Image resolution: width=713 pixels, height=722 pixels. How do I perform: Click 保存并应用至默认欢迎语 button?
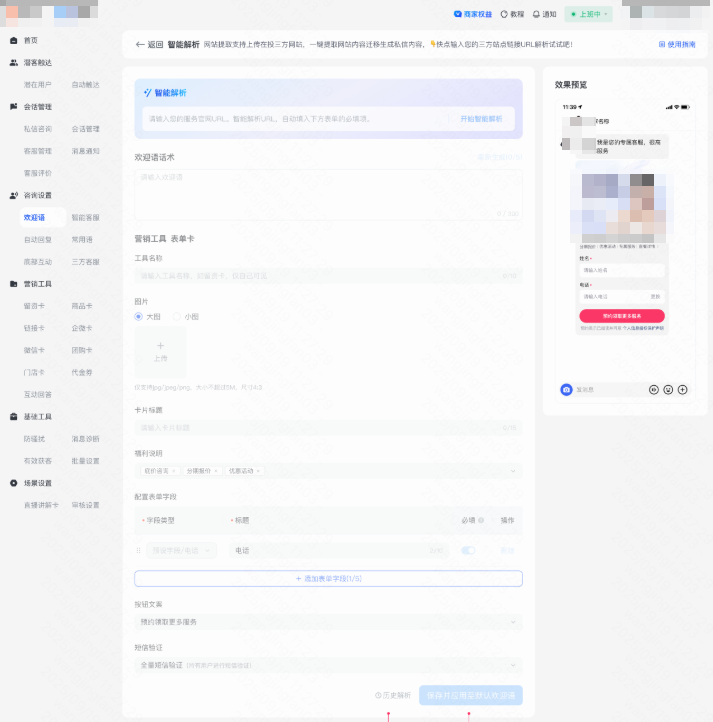tap(471, 695)
